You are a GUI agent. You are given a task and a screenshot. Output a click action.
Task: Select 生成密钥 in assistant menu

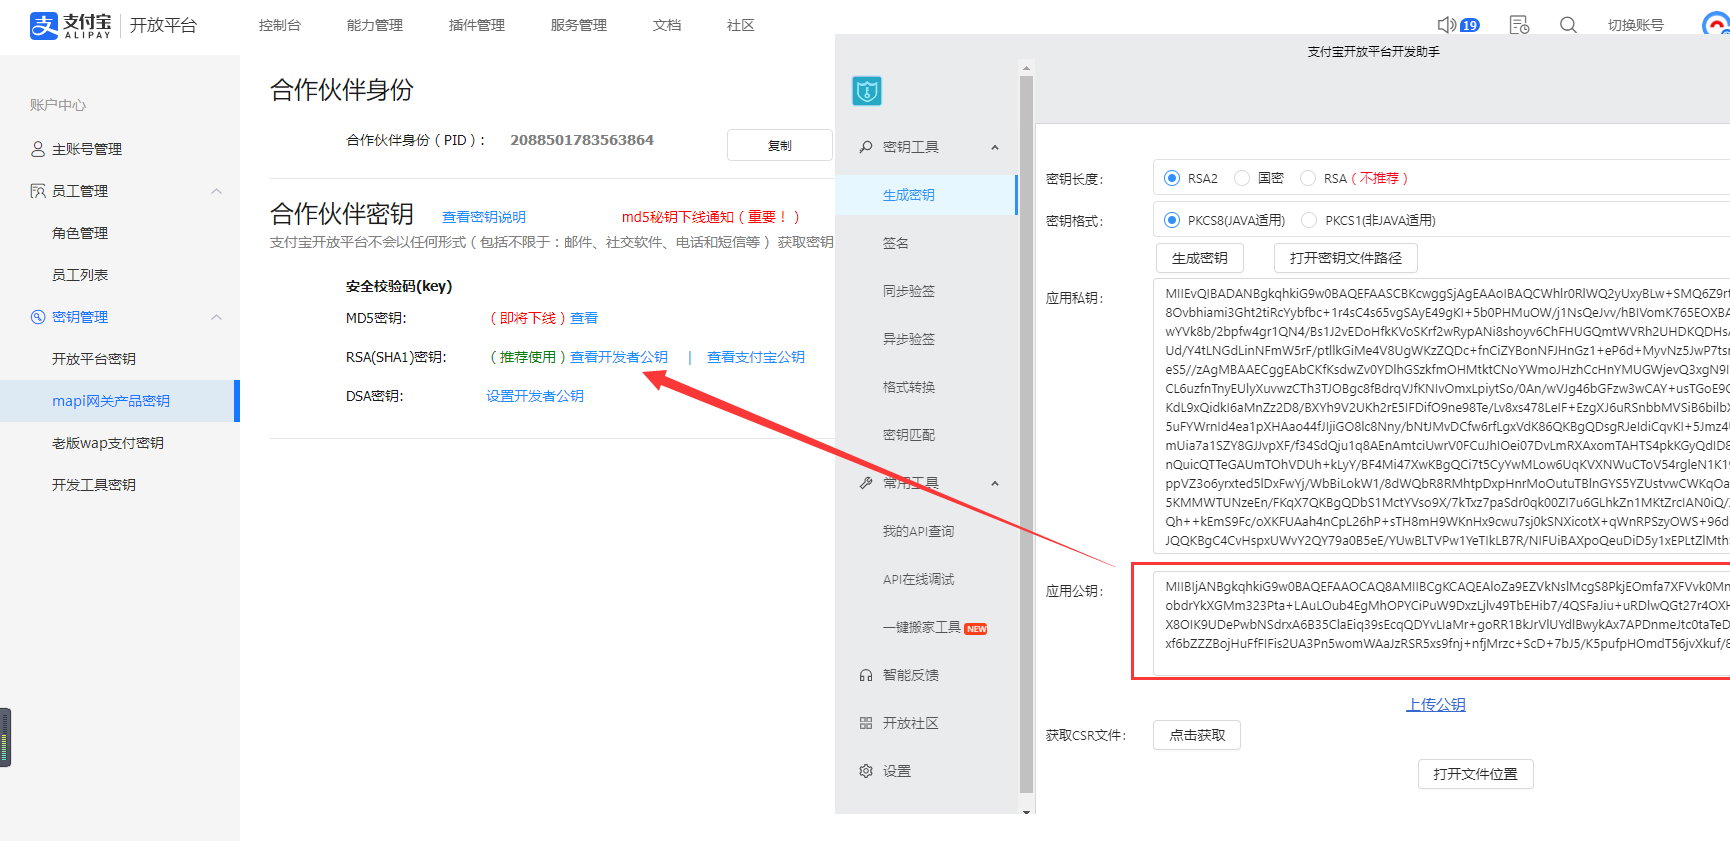pyautogui.click(x=926, y=195)
